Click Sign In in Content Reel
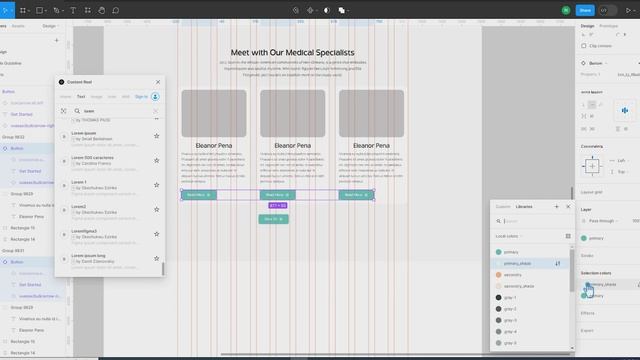The height and width of the screenshot is (360, 640). click(141, 97)
